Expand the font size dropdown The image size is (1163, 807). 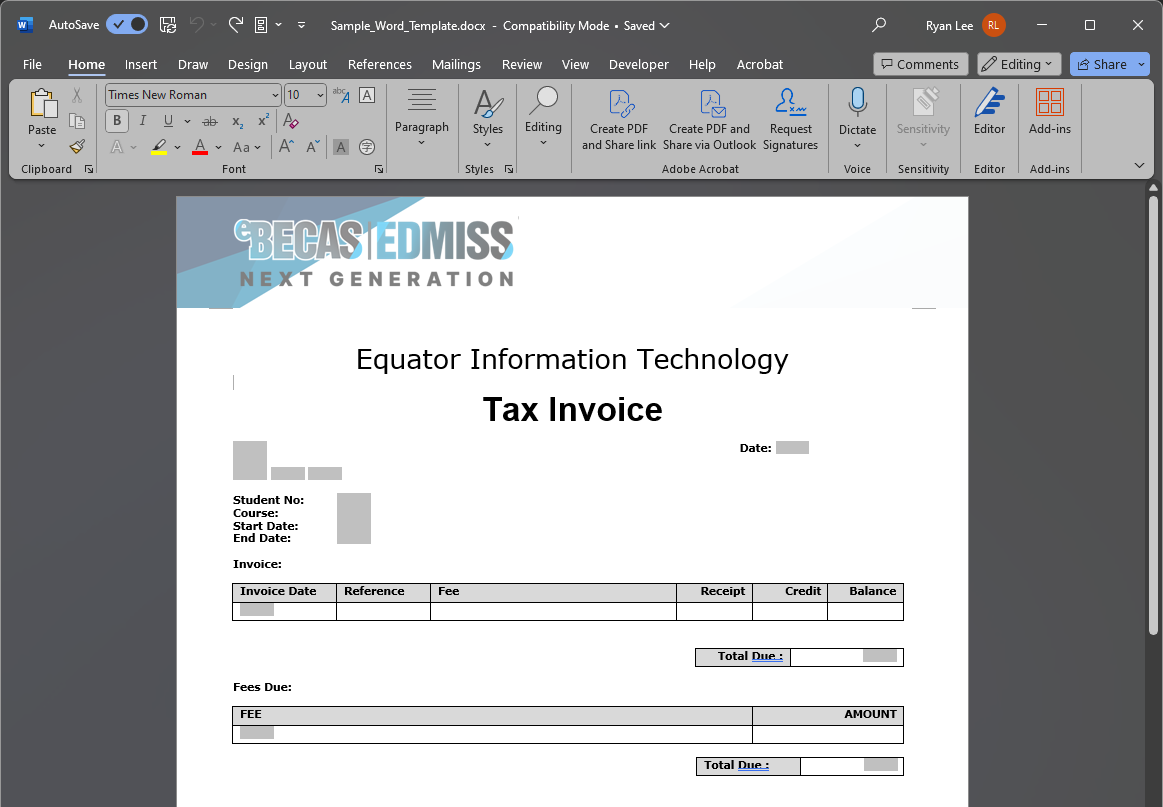(x=320, y=95)
